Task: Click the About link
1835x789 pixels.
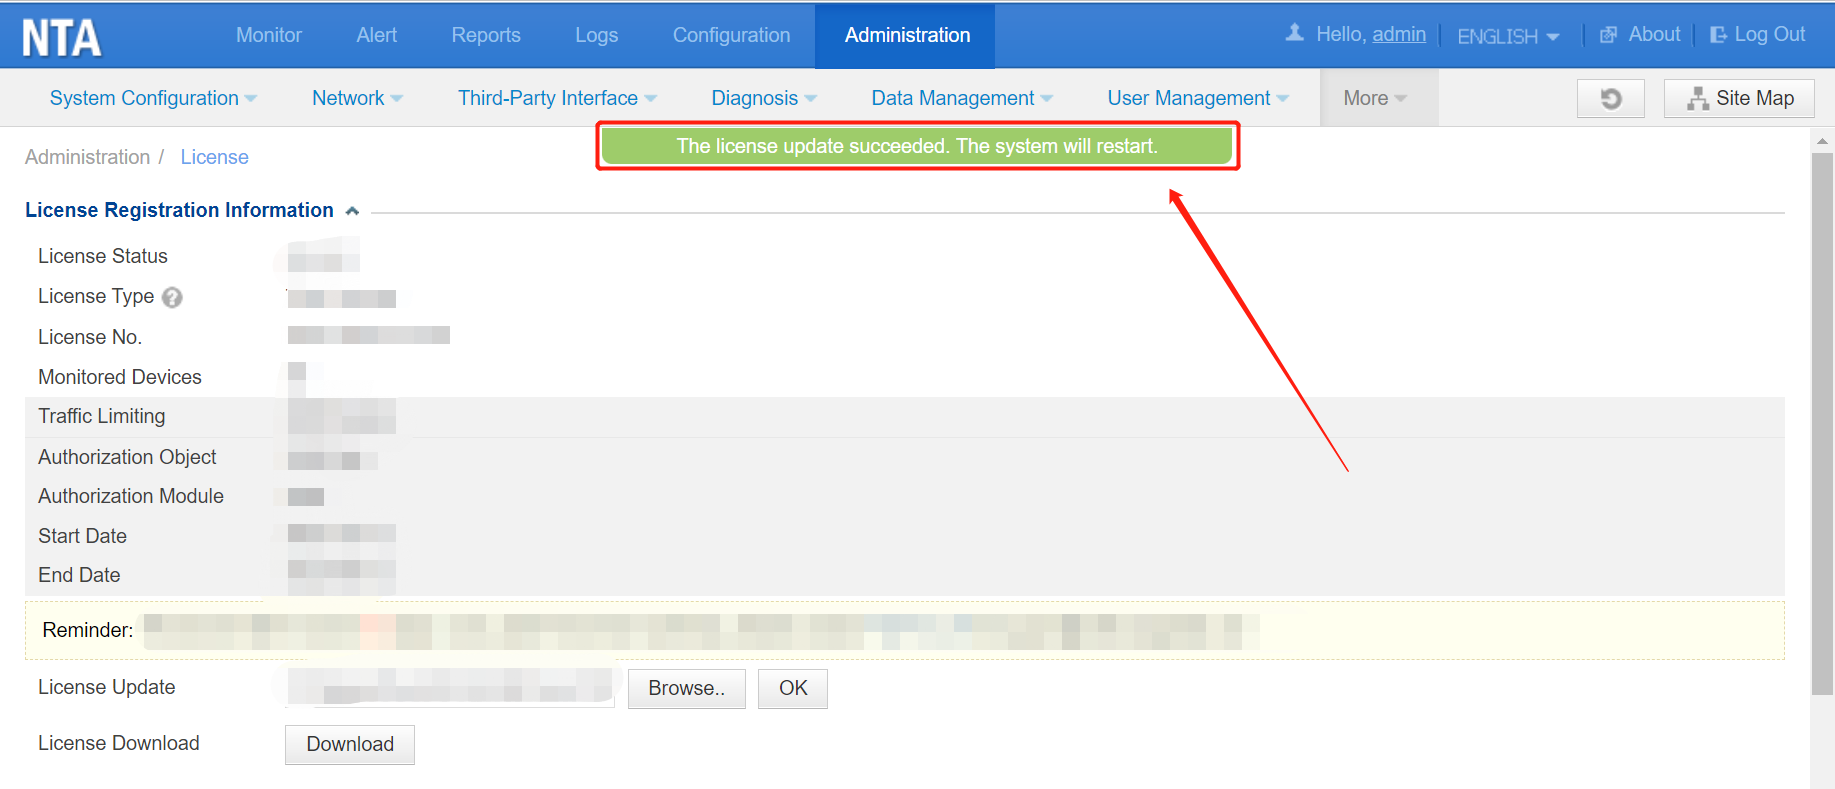Action: tap(1641, 35)
